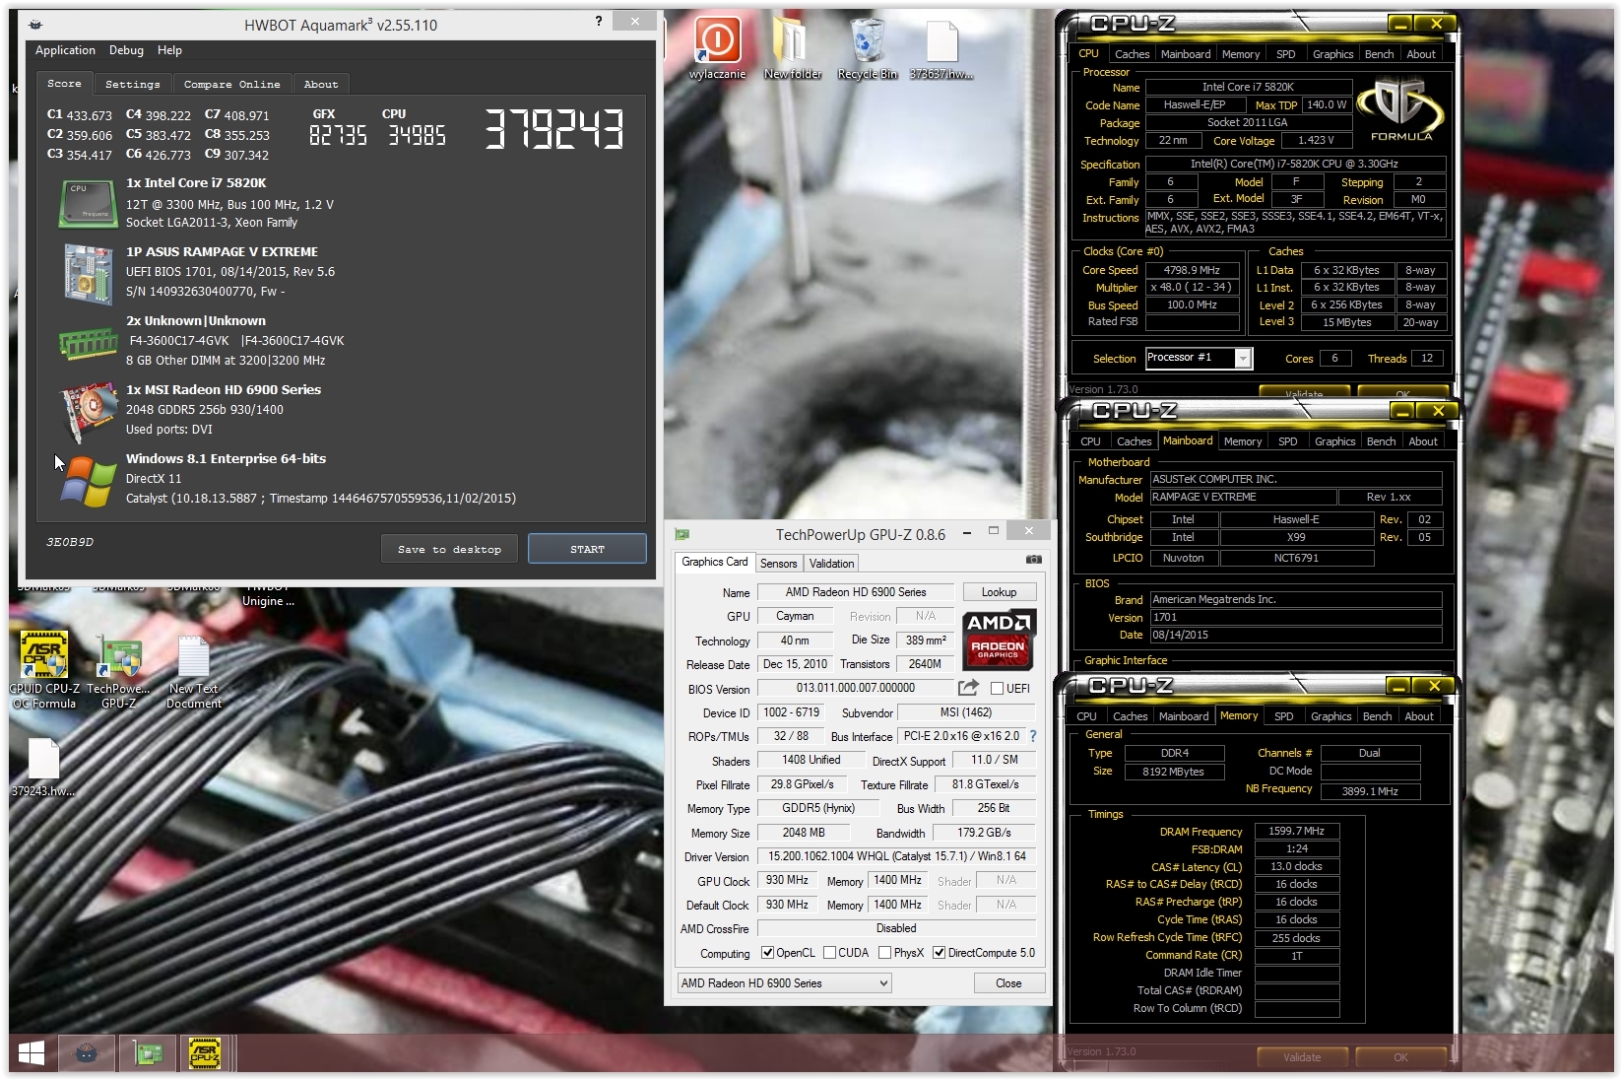The height and width of the screenshot is (1080, 1622).
Task: Click the GPU-Z Name field AMD Radeon HD 6900 Series
Action: click(x=856, y=592)
